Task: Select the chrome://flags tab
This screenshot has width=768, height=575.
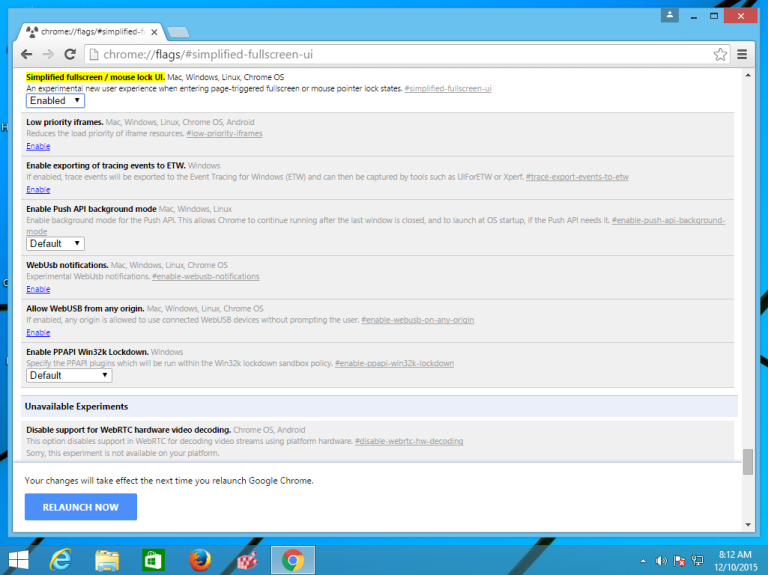Action: point(91,32)
